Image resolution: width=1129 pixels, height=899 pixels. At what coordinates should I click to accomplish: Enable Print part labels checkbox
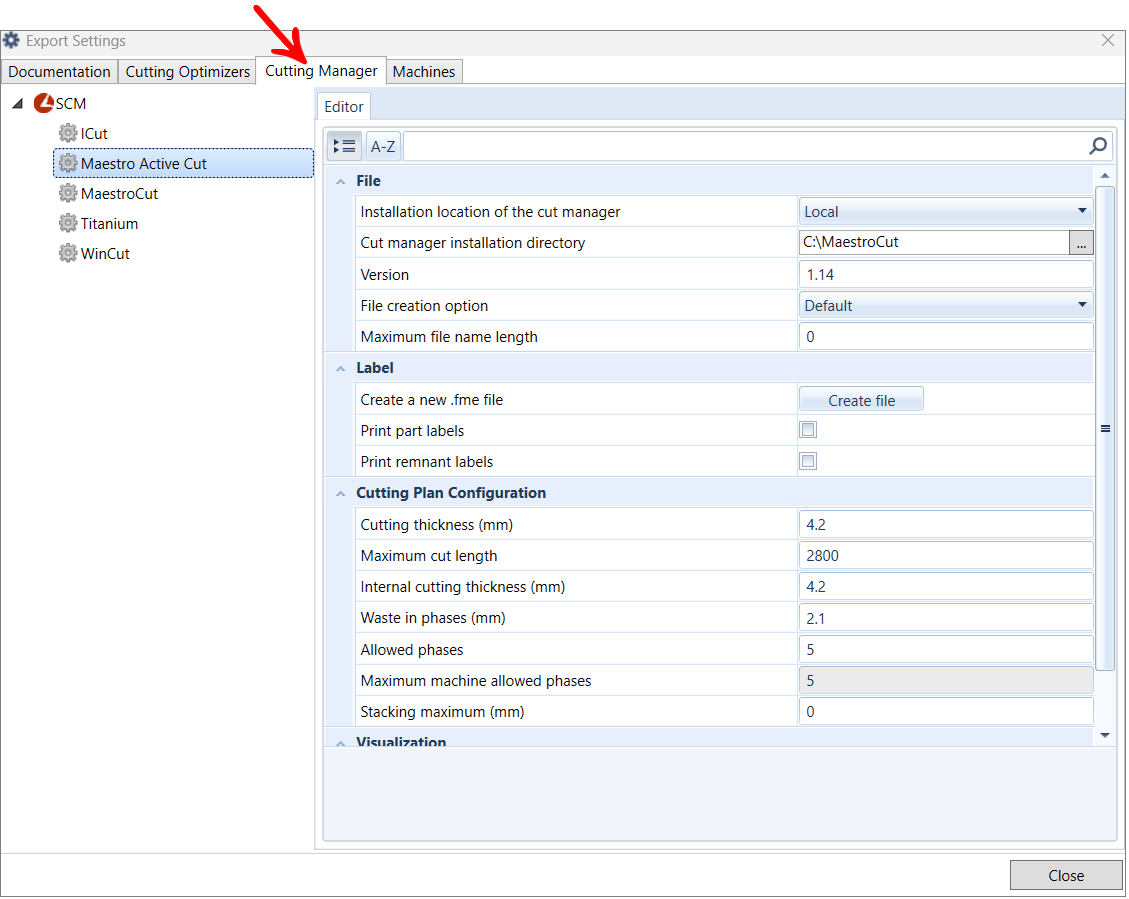click(x=808, y=430)
